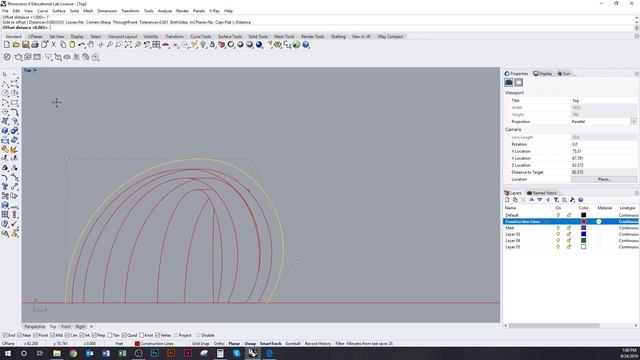This screenshot has height=360, width=640.
Task: Open Chrome from the Windows taskbar
Action: coord(73,353)
